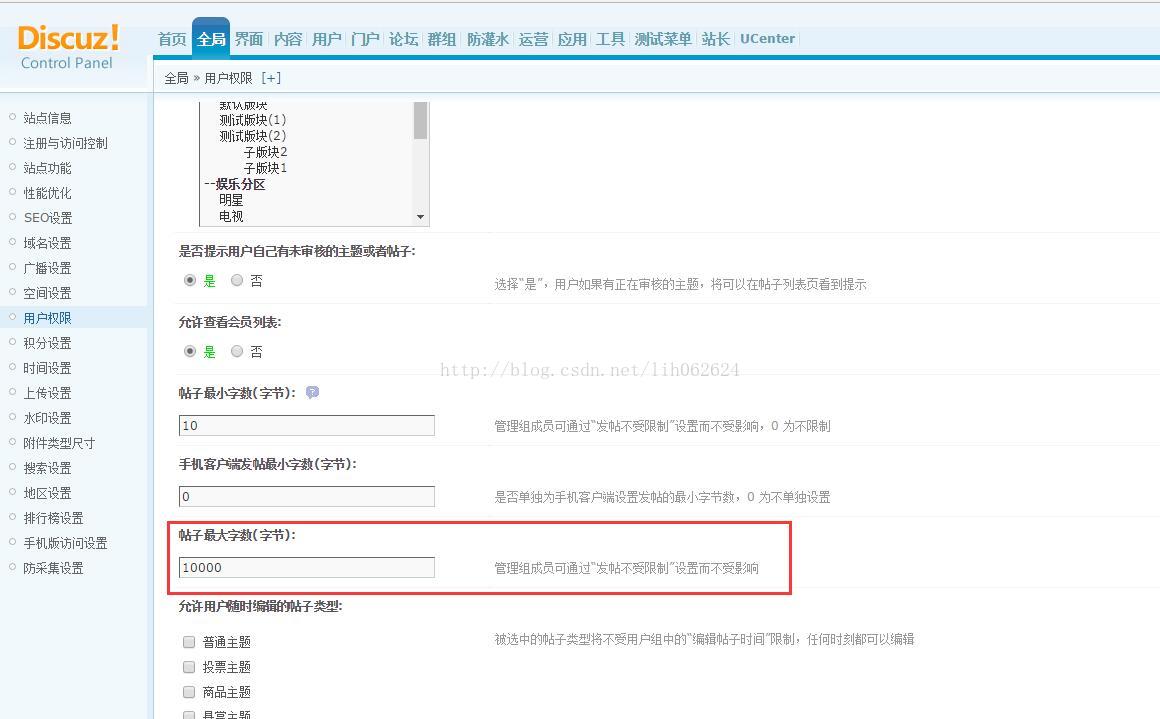This screenshot has height=719, width=1160.
Task: Check the 普通主题 checkbox
Action: (189, 642)
